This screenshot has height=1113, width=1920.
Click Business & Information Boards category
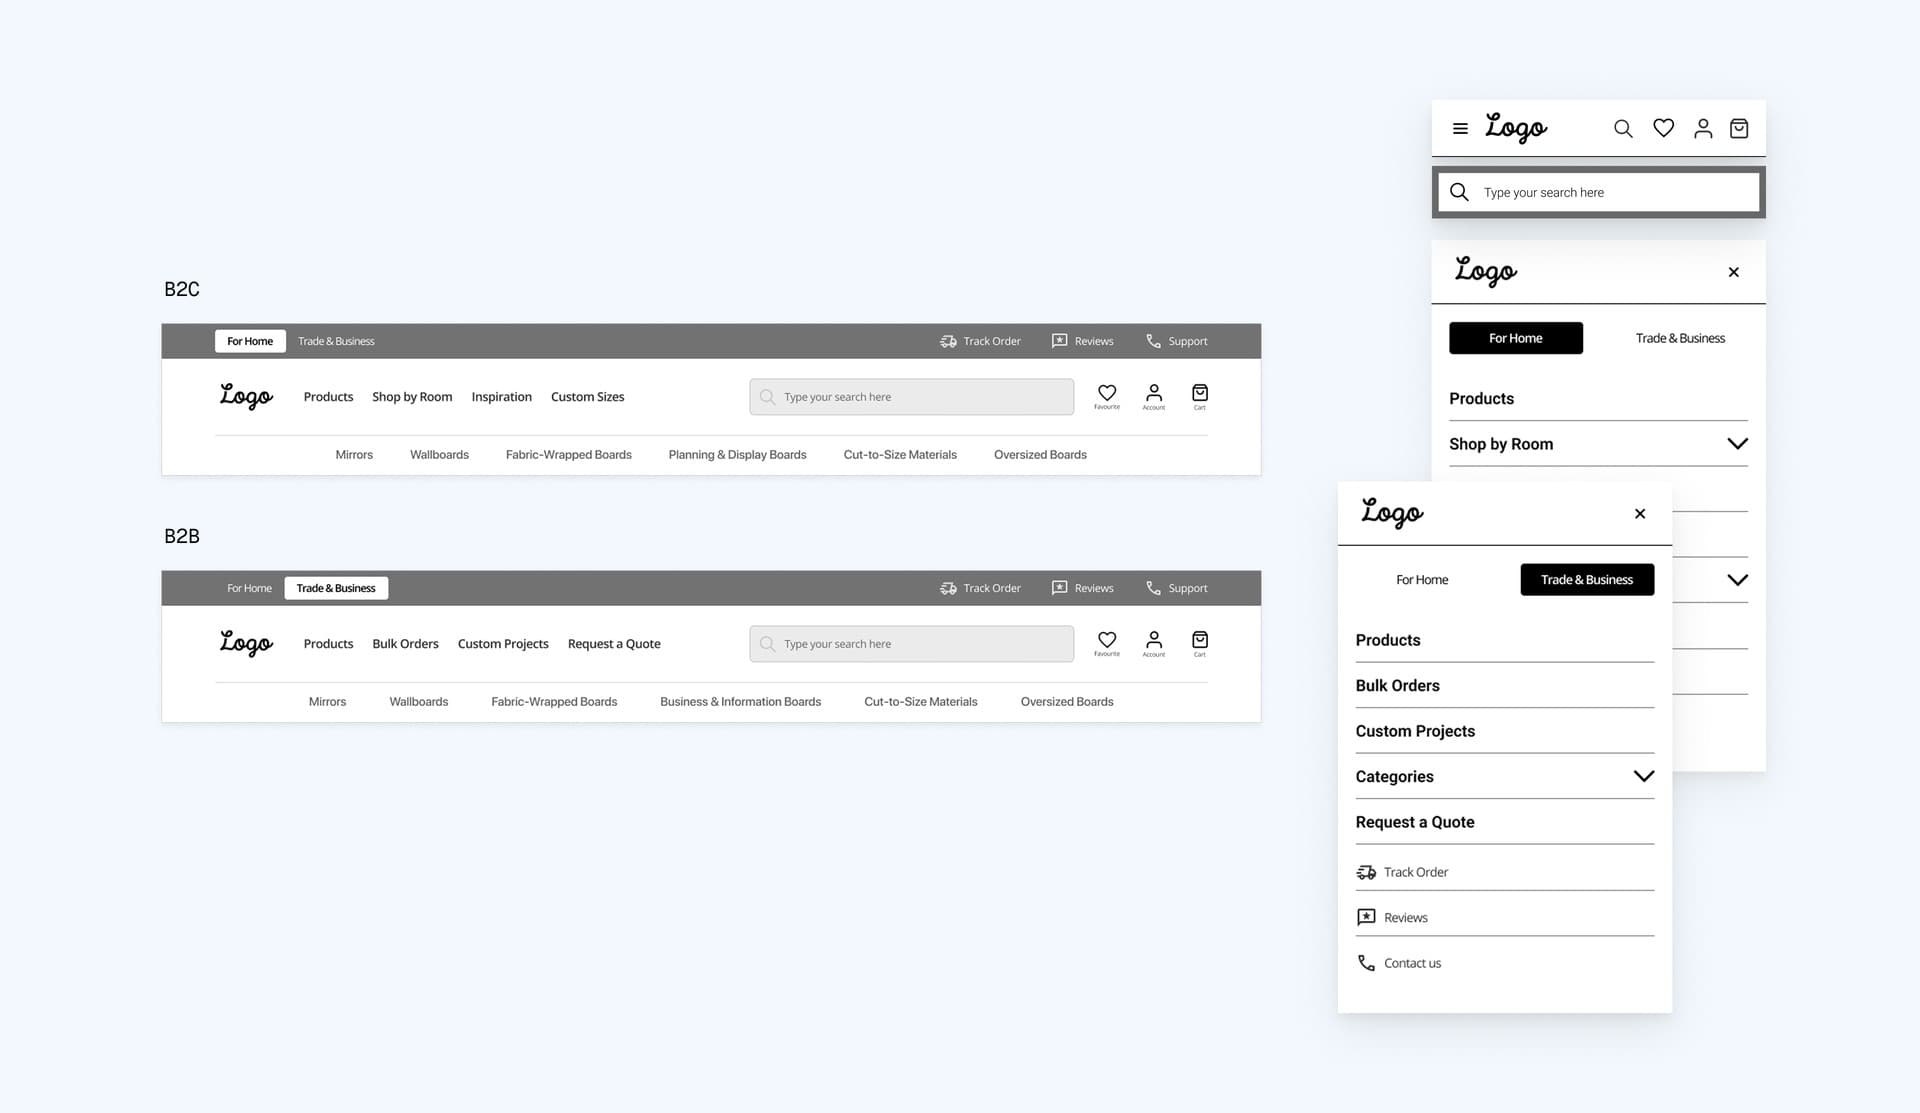740,702
